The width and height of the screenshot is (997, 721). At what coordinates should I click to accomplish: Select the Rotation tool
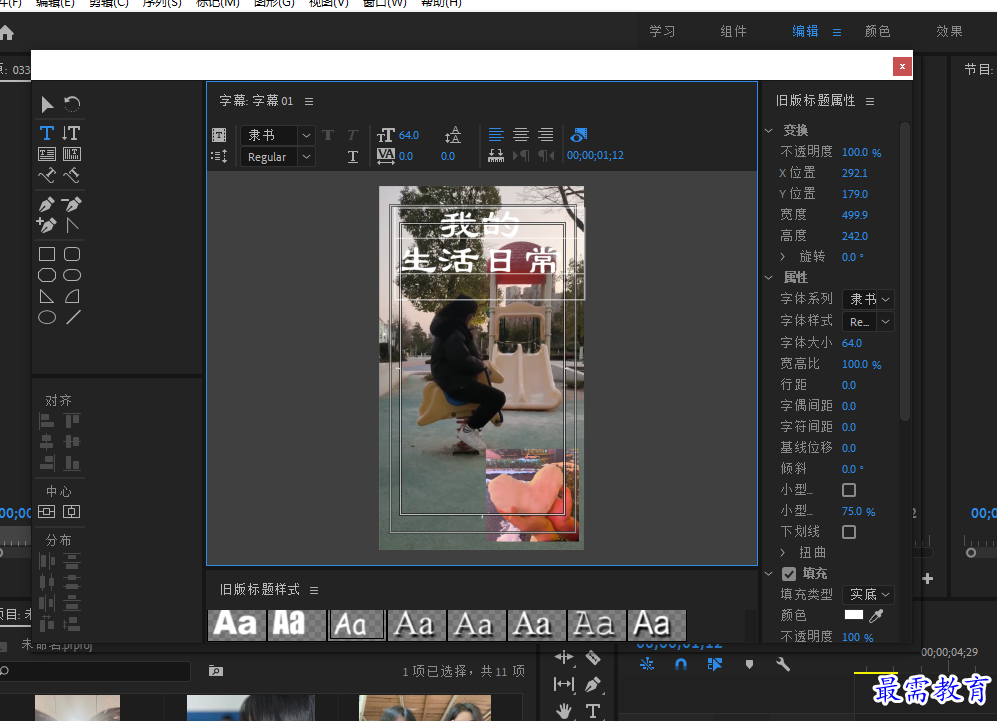click(72, 104)
